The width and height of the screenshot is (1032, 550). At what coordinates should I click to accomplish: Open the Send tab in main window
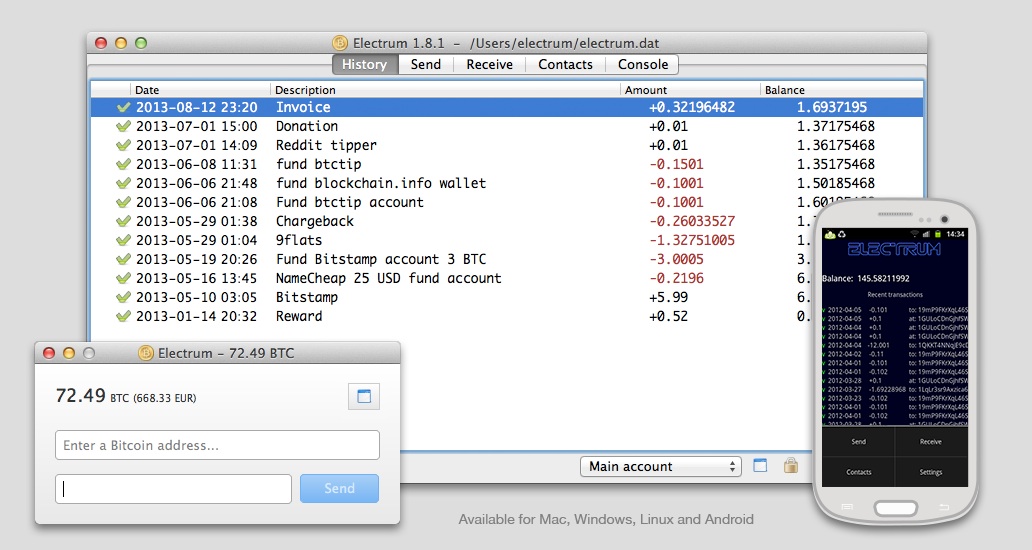(426, 64)
